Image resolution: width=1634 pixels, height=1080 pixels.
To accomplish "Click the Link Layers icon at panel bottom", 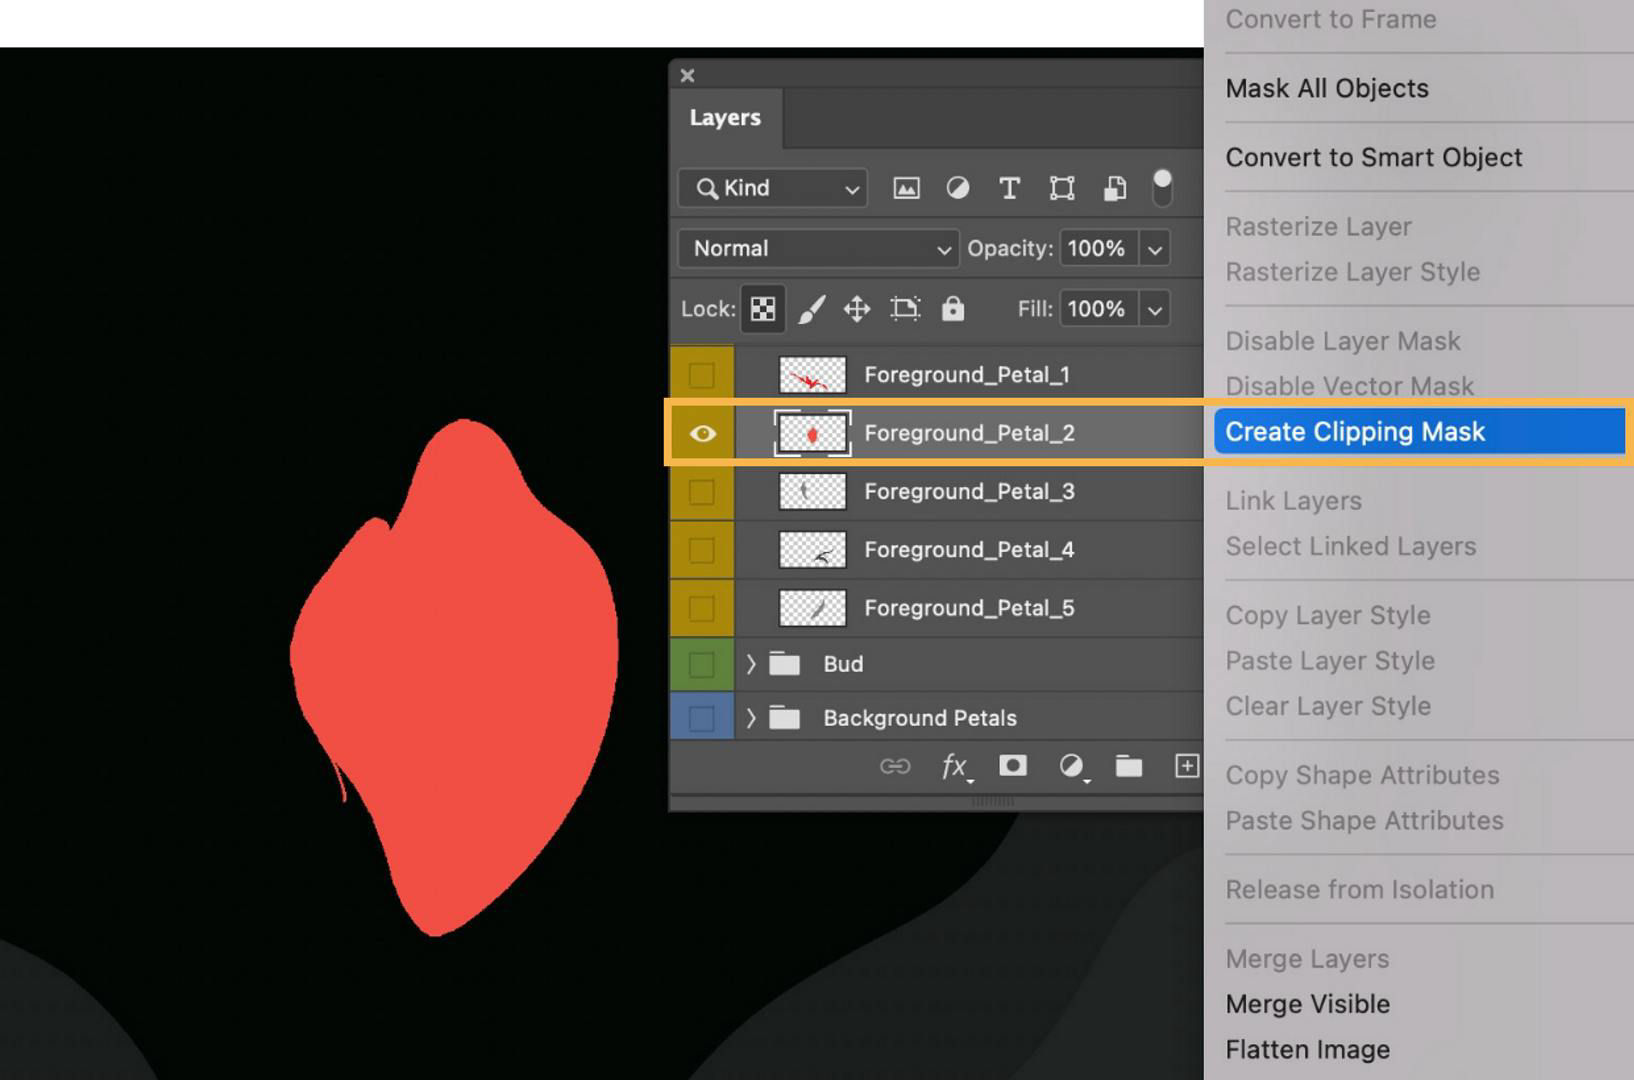I will point(895,766).
